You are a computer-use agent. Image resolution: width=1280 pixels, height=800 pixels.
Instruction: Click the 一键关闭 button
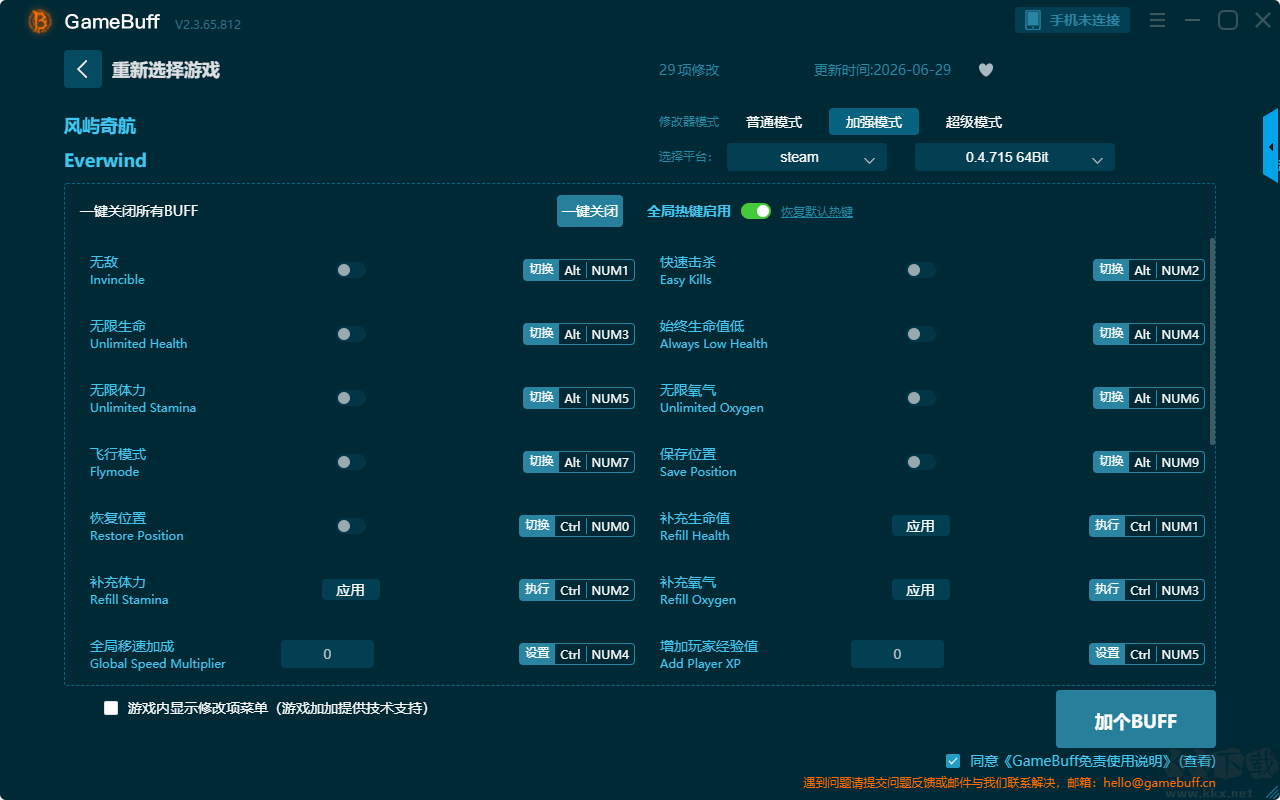click(x=590, y=211)
